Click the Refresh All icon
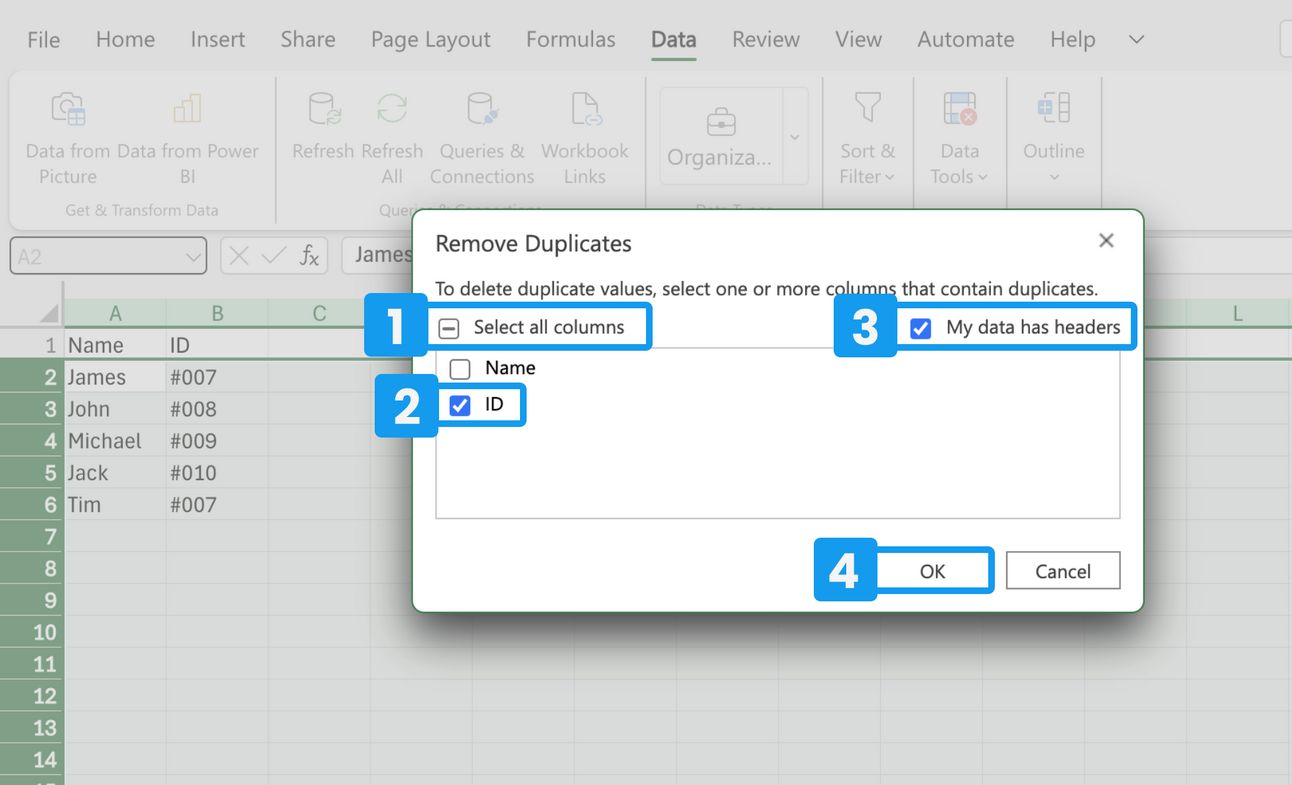Viewport: 1292px width, 785px height. 392,108
